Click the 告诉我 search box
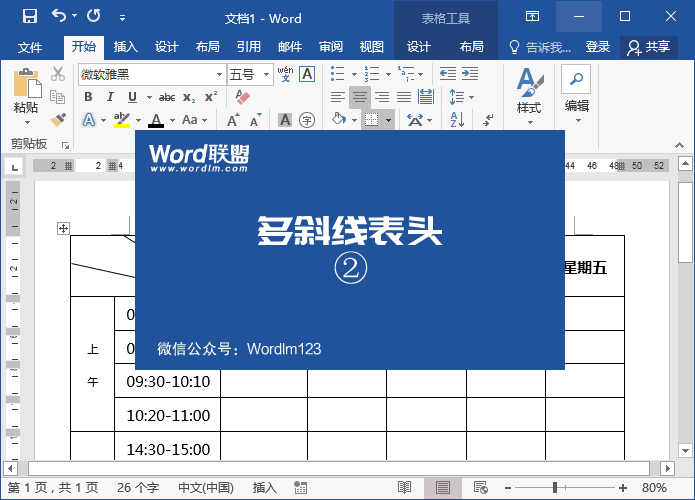This screenshot has height=500, width=695. (x=539, y=47)
